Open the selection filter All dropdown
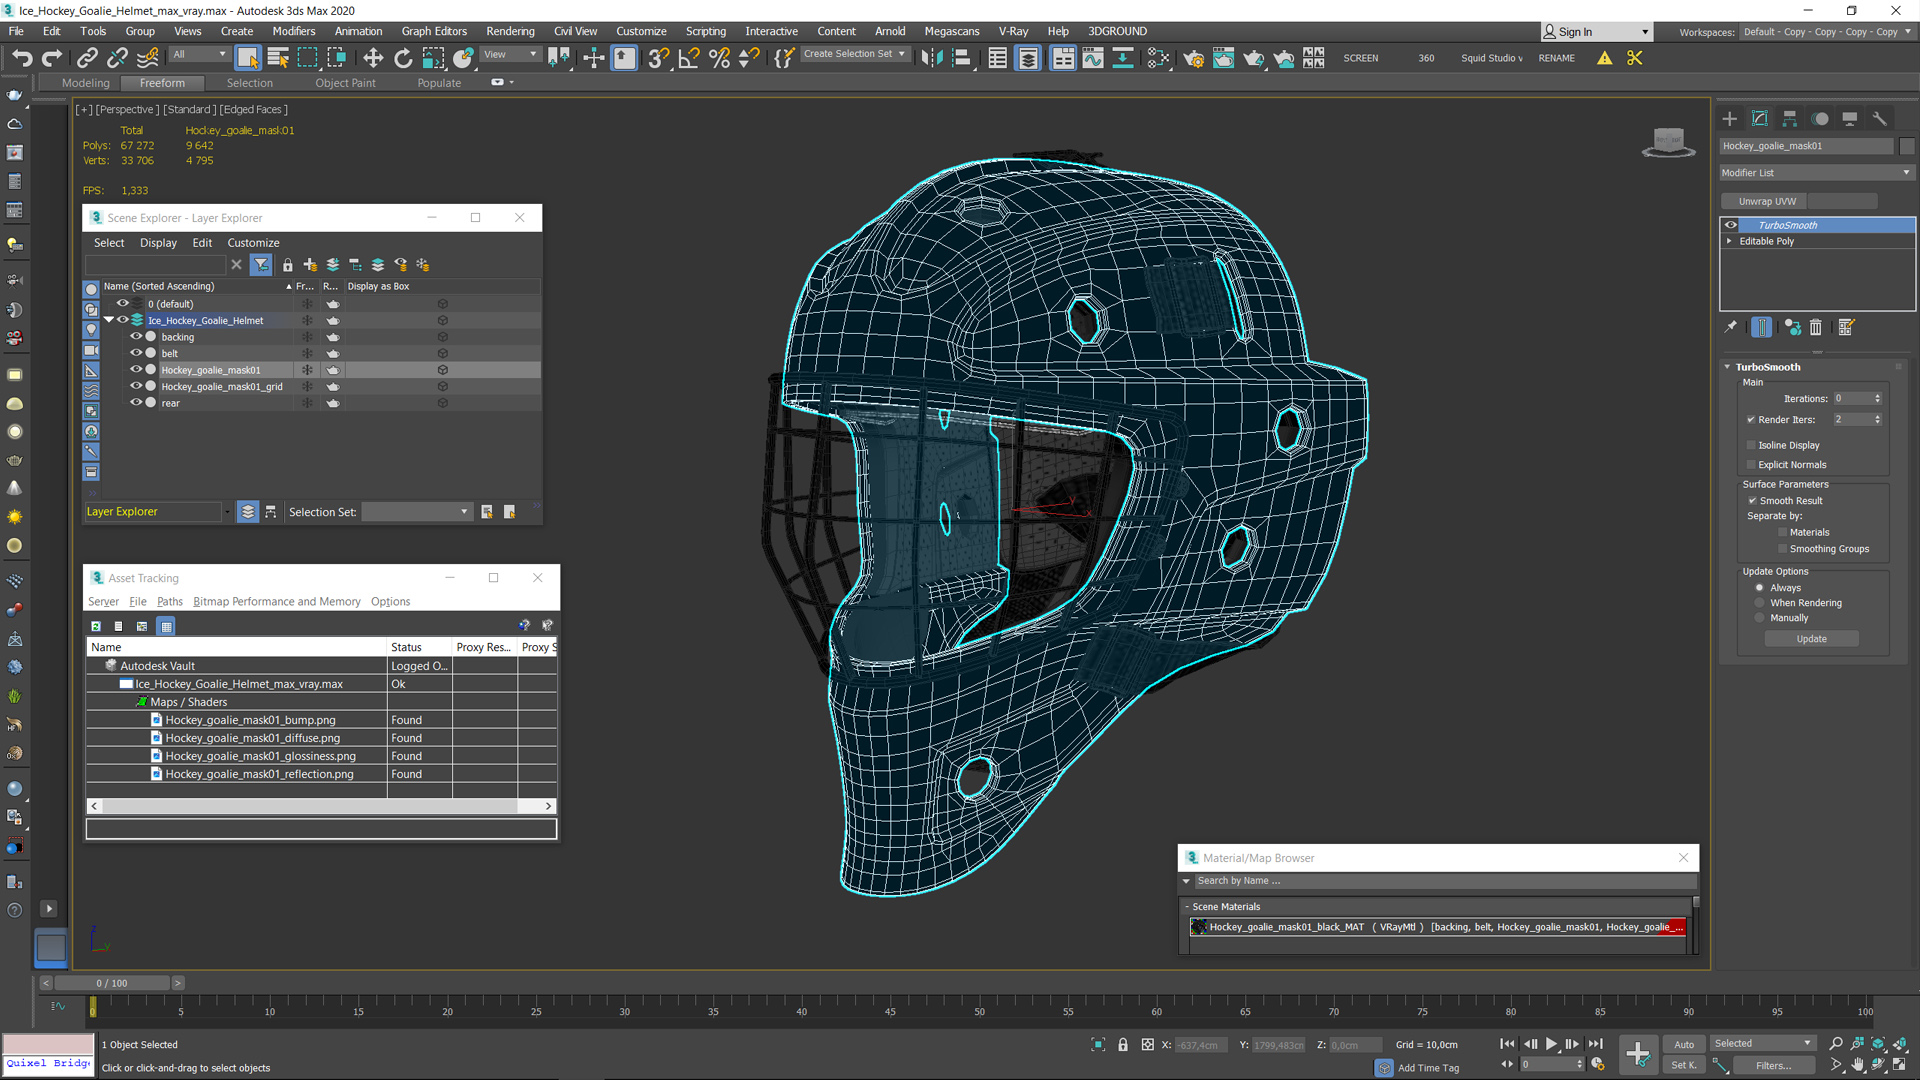This screenshot has height=1080, width=1920. click(199, 55)
